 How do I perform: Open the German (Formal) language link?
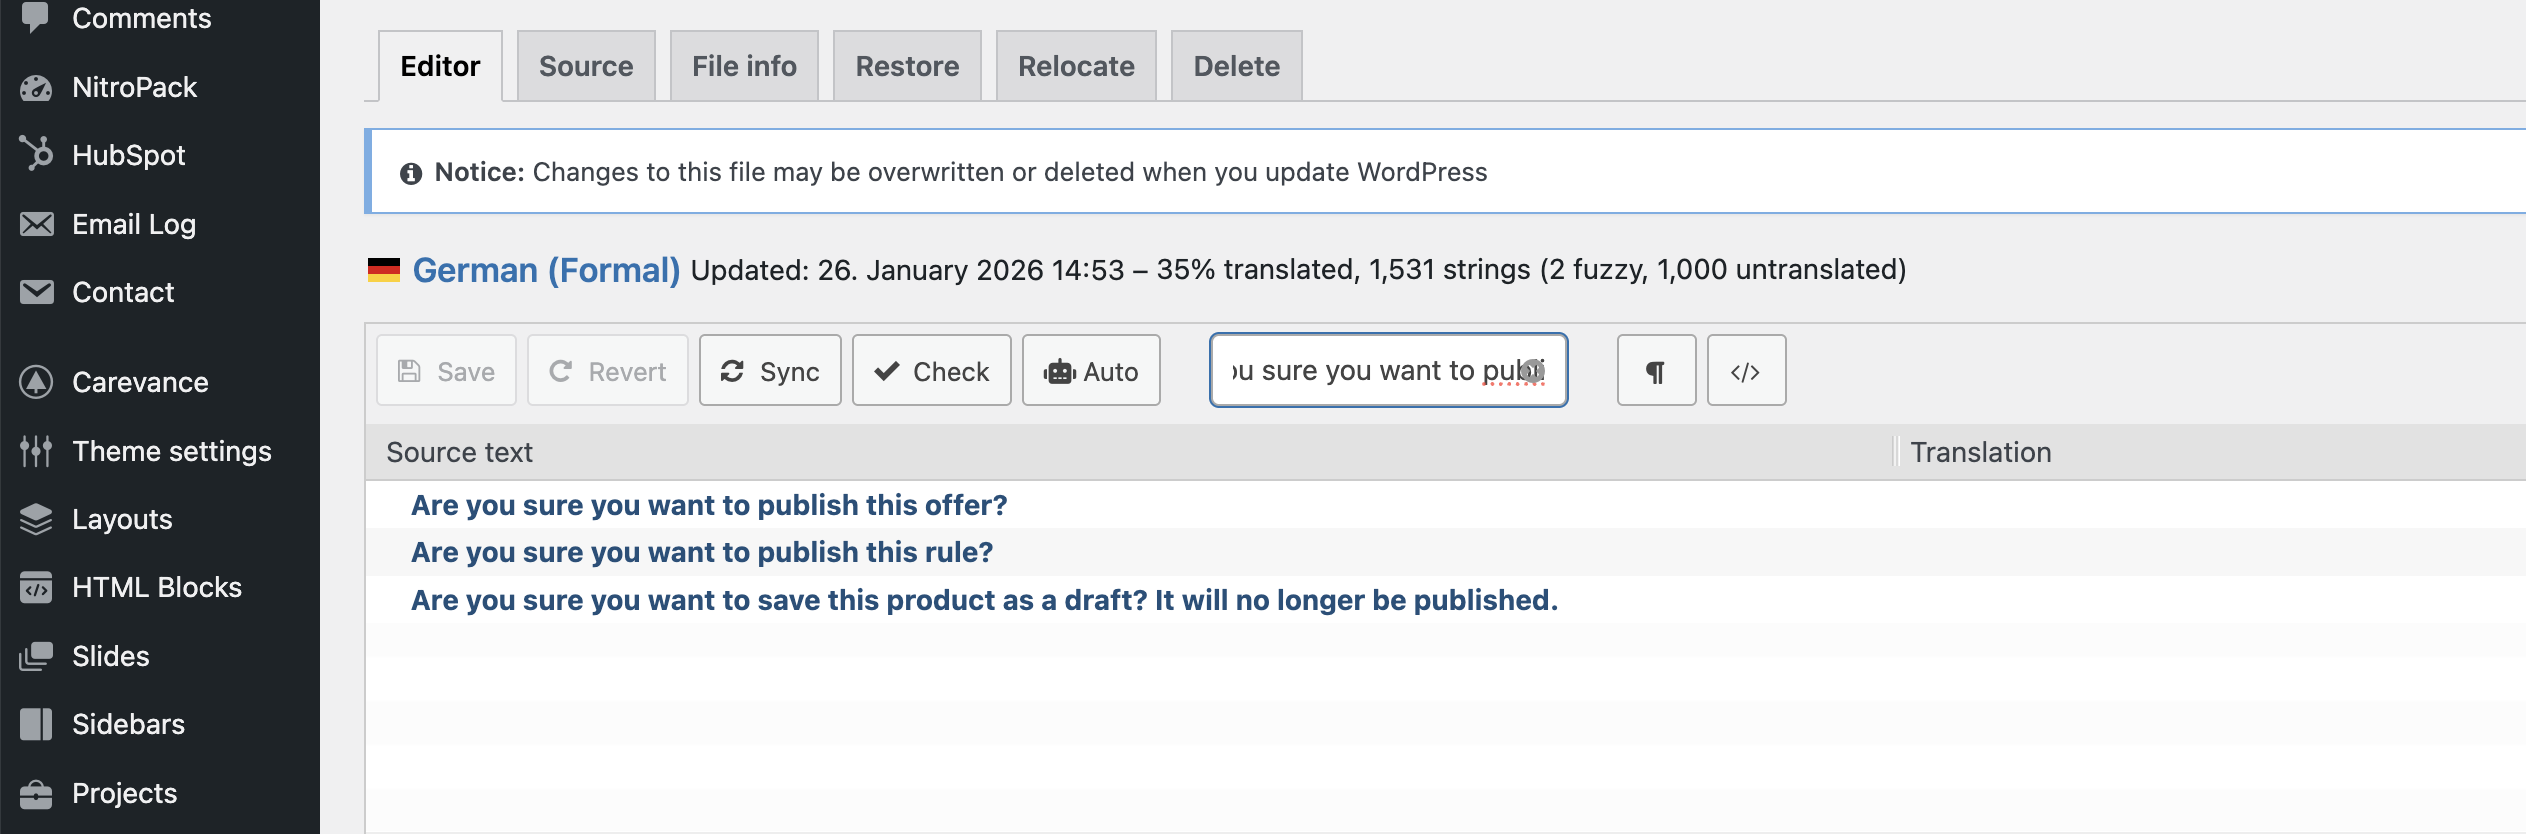(x=546, y=270)
